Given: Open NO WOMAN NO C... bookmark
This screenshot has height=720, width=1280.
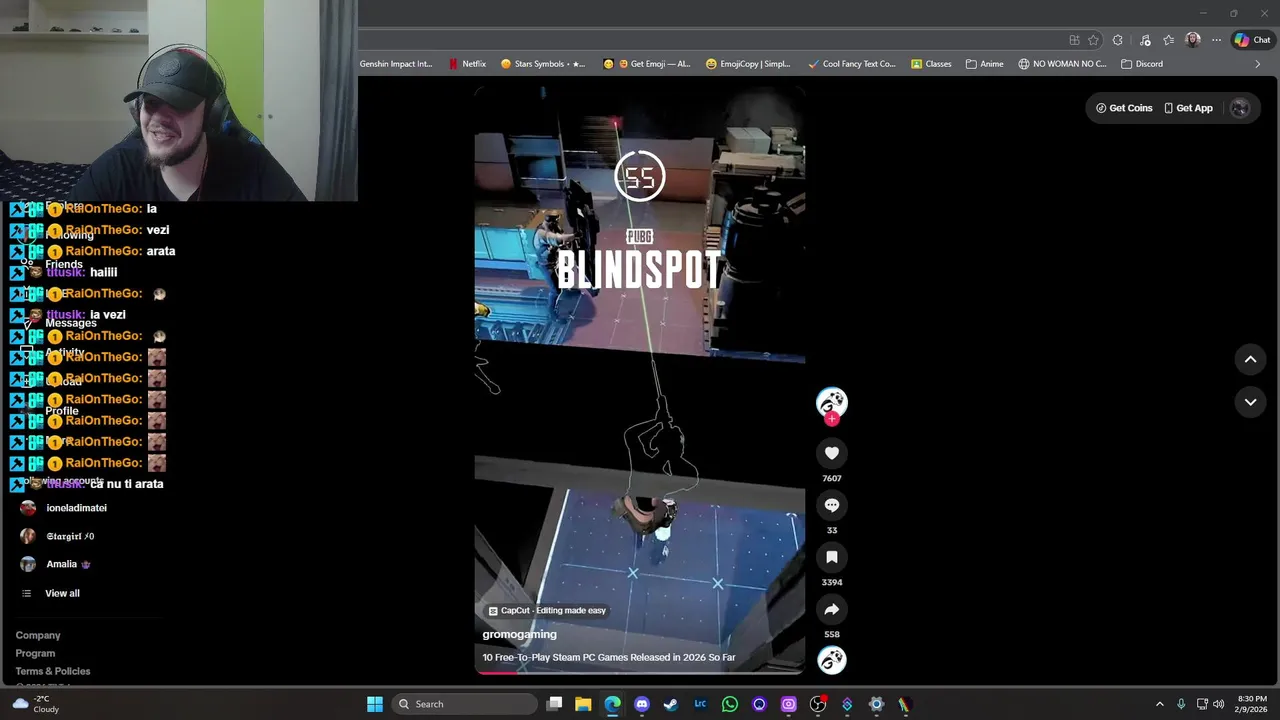Looking at the screenshot, I should click(x=1062, y=64).
